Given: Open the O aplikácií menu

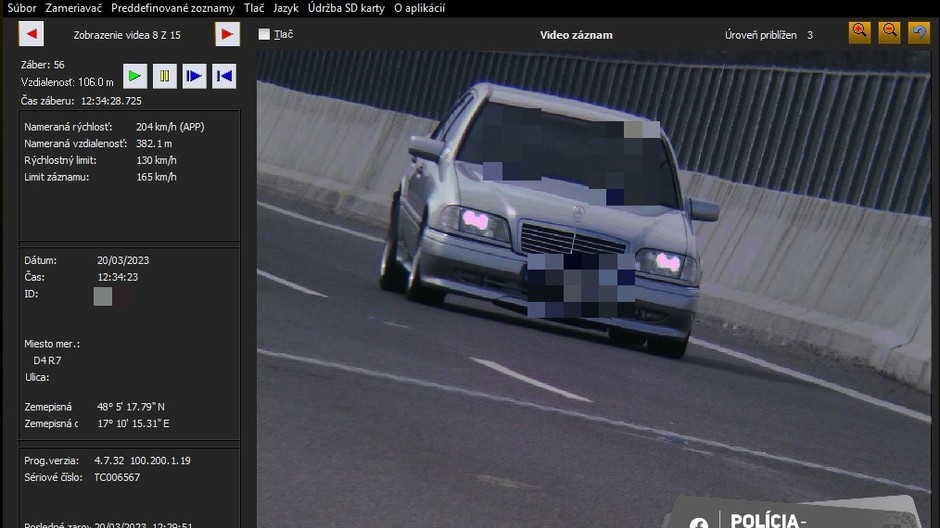Looking at the screenshot, I should 419,8.
